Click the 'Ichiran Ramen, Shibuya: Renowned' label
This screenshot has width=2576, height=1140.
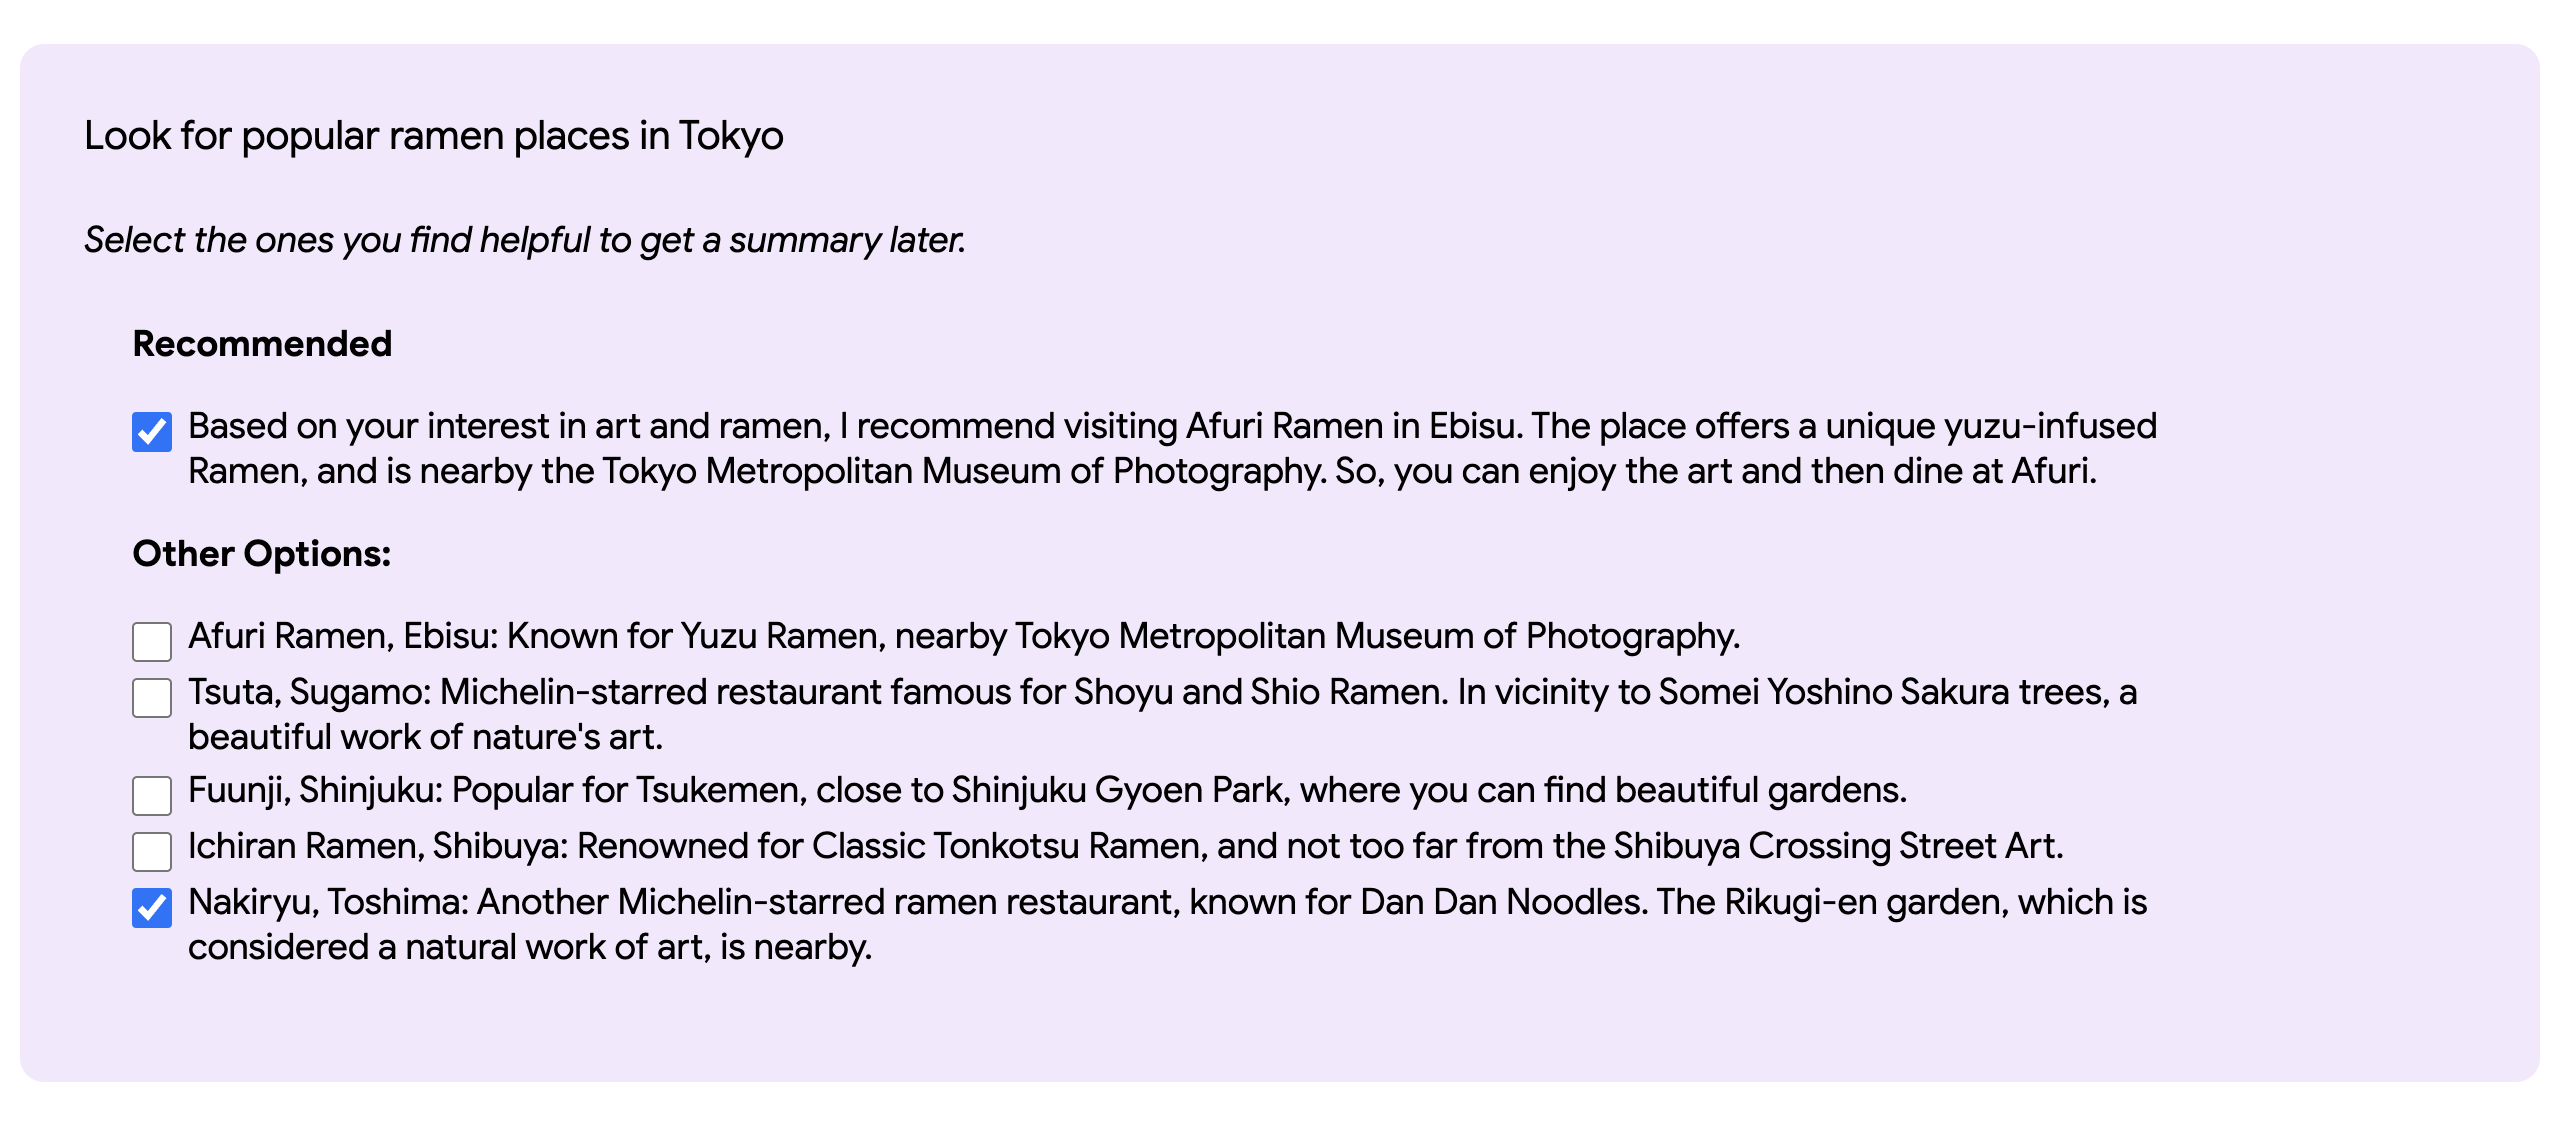[x=1124, y=846]
